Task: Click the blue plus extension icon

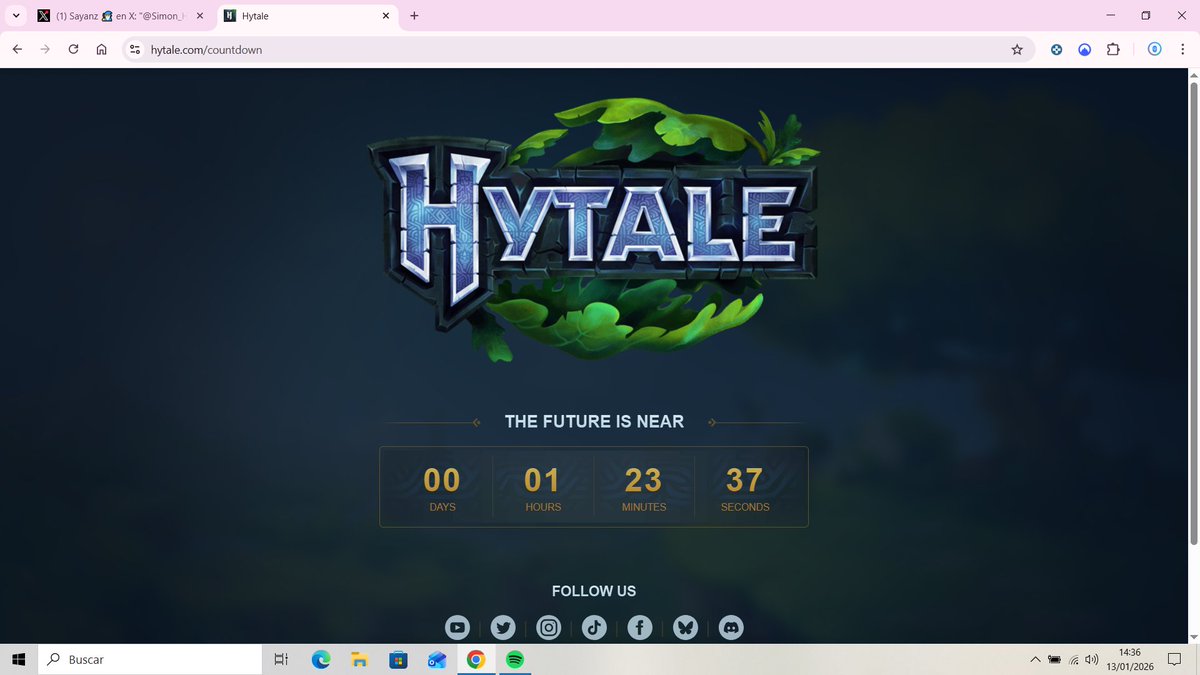Action: (1056, 49)
